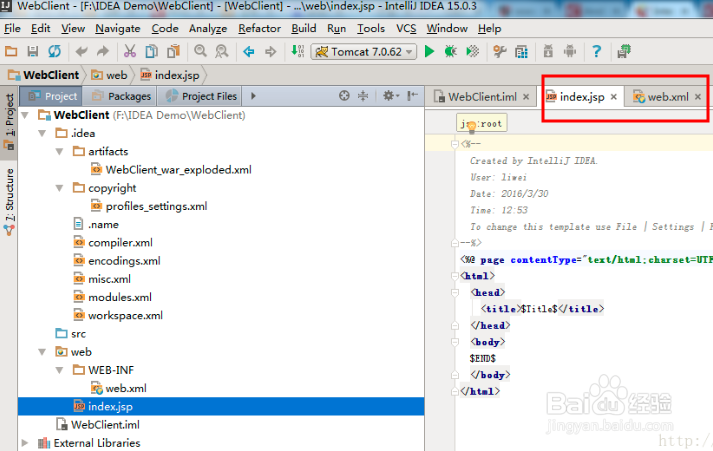
Task: Click the SDK Manager icon
Action: [x=548, y=51]
